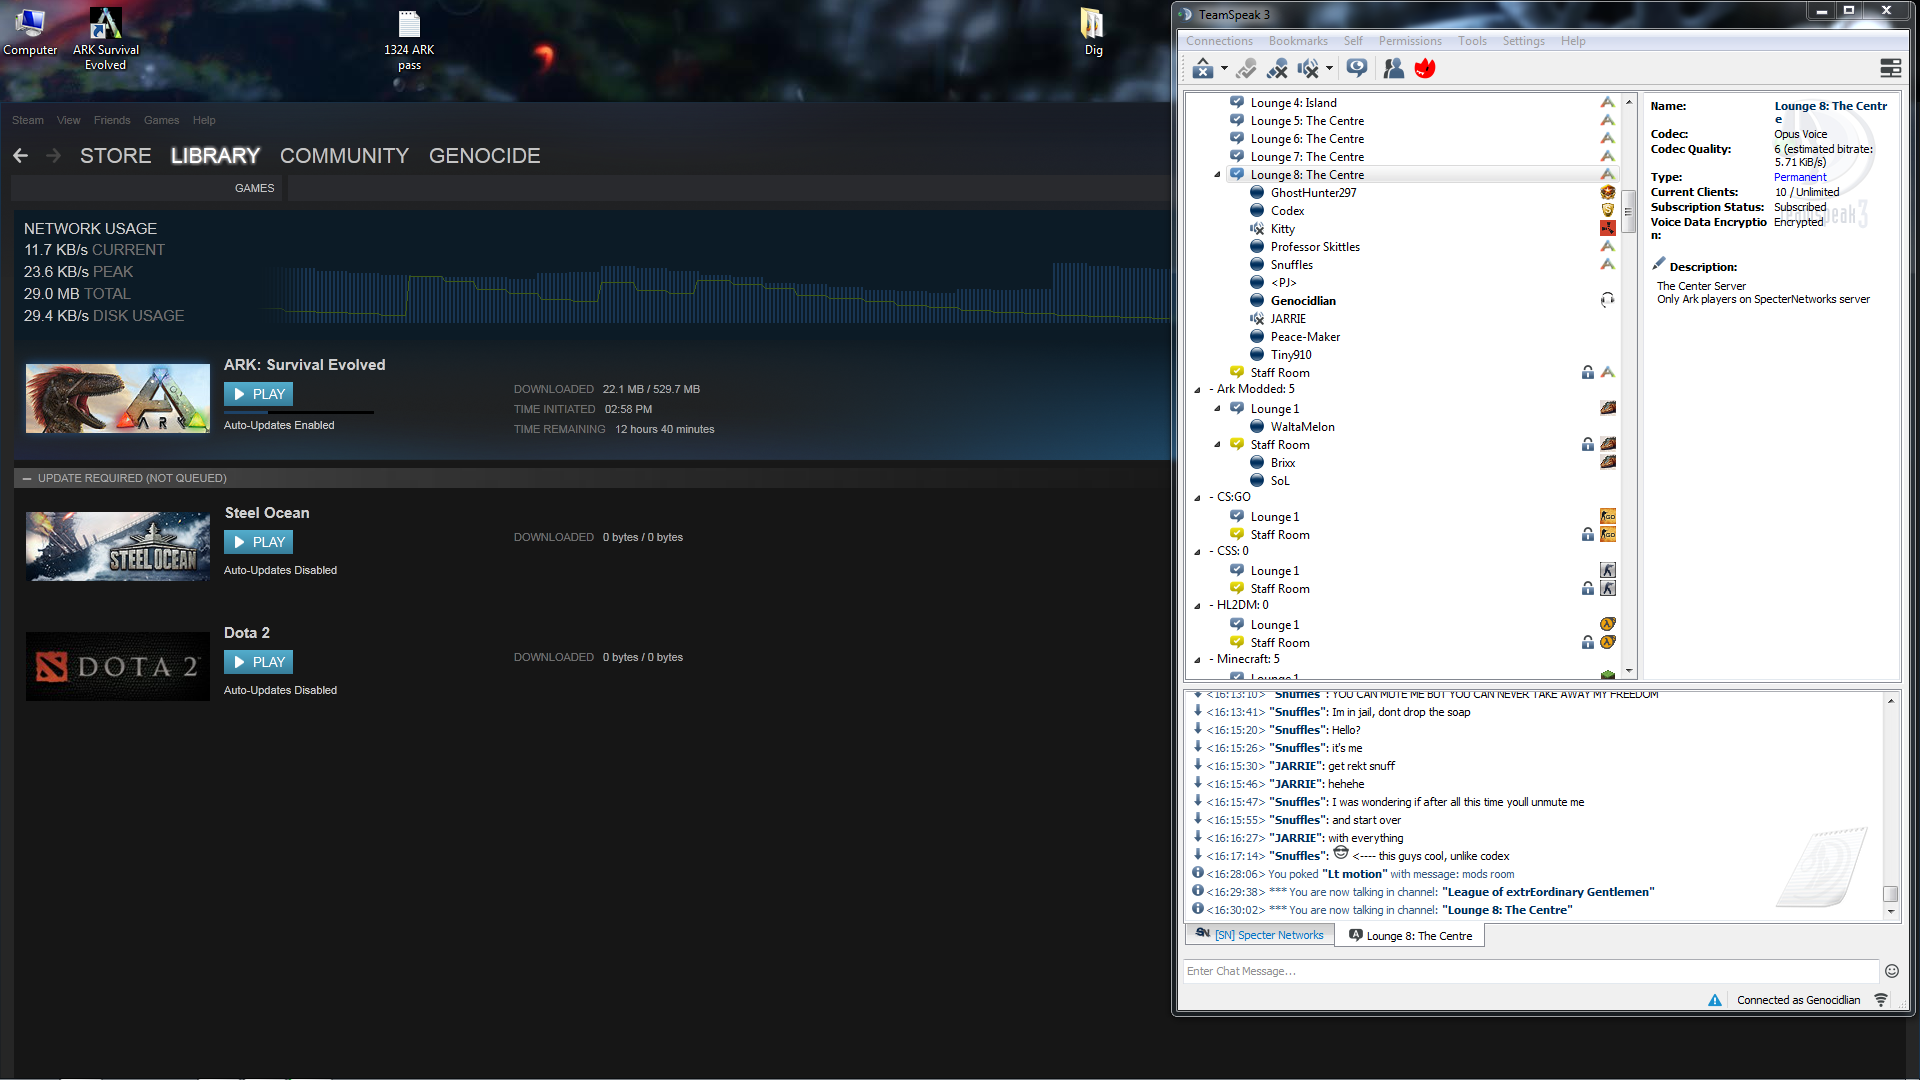This screenshot has height=1080, width=1920.
Task: Click the emoticon smiley icon beside chat input
Action: click(1891, 971)
